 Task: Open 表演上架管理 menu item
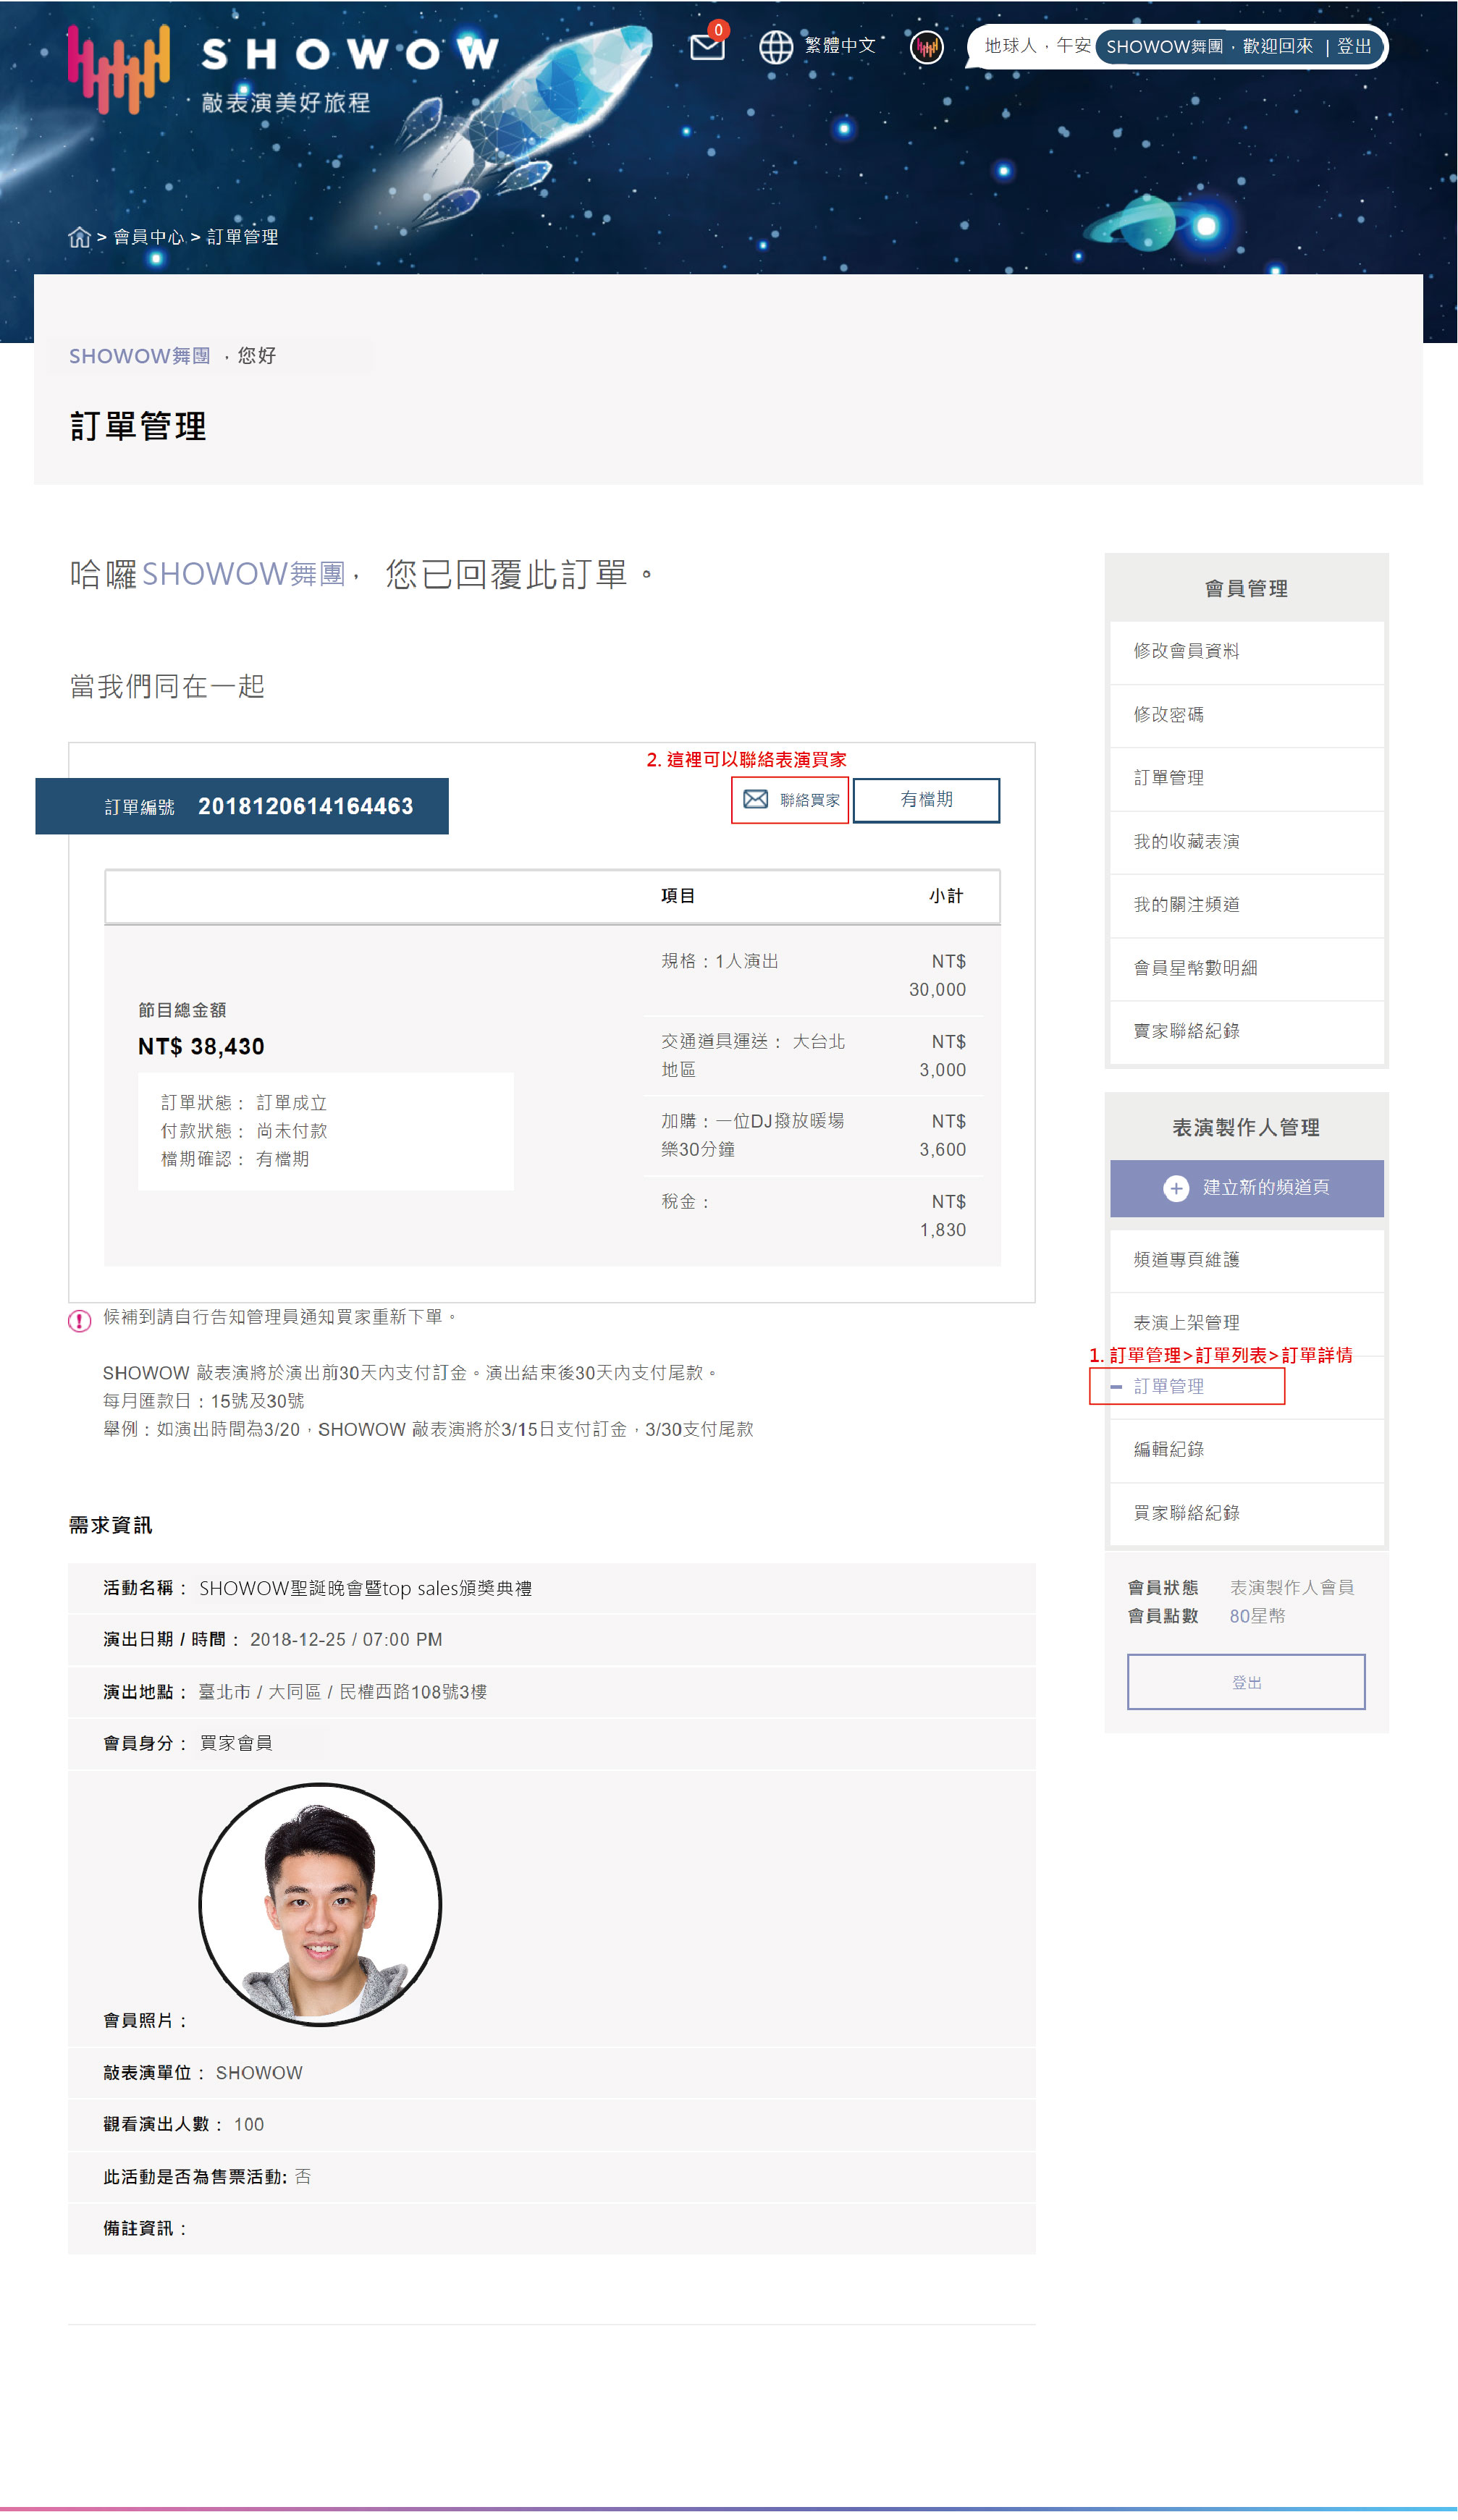[x=1246, y=1324]
